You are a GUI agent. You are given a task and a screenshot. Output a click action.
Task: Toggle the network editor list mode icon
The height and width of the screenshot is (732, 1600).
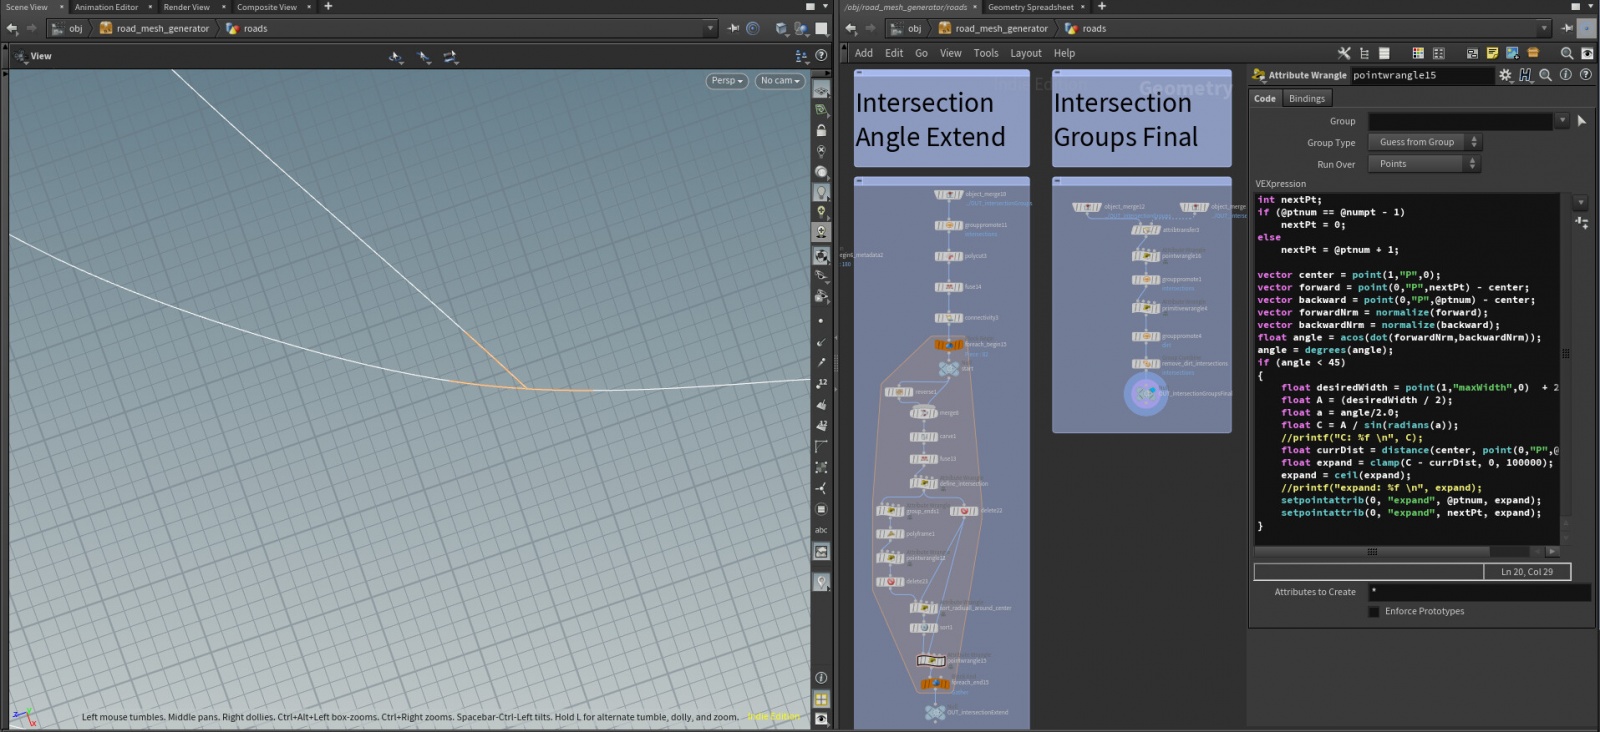click(1384, 53)
